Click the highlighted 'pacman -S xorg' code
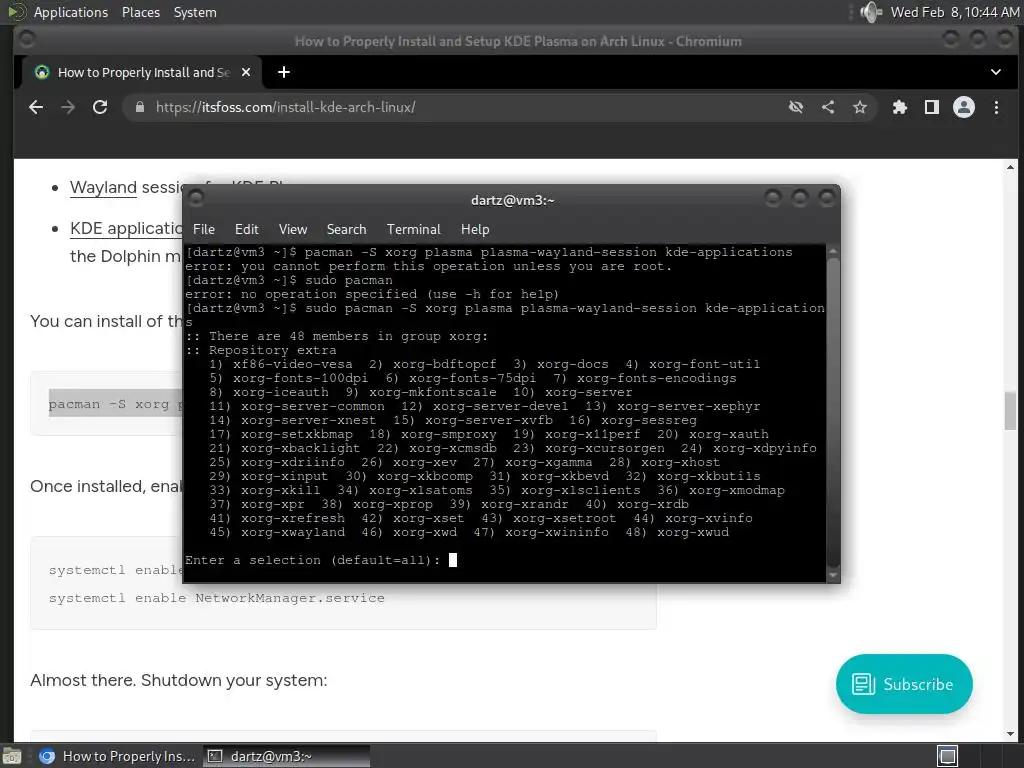 click(x=116, y=404)
